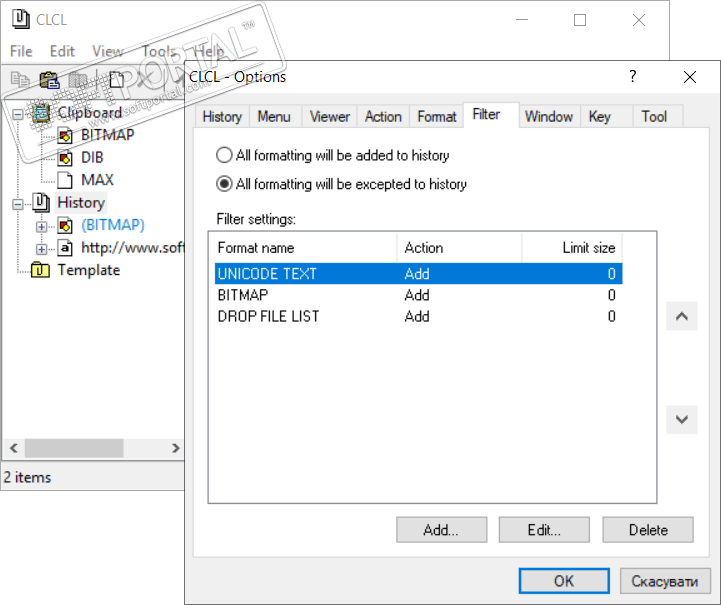Click the text entry icon beside http://www.sof
The image size is (721, 605).
[x=65, y=248]
